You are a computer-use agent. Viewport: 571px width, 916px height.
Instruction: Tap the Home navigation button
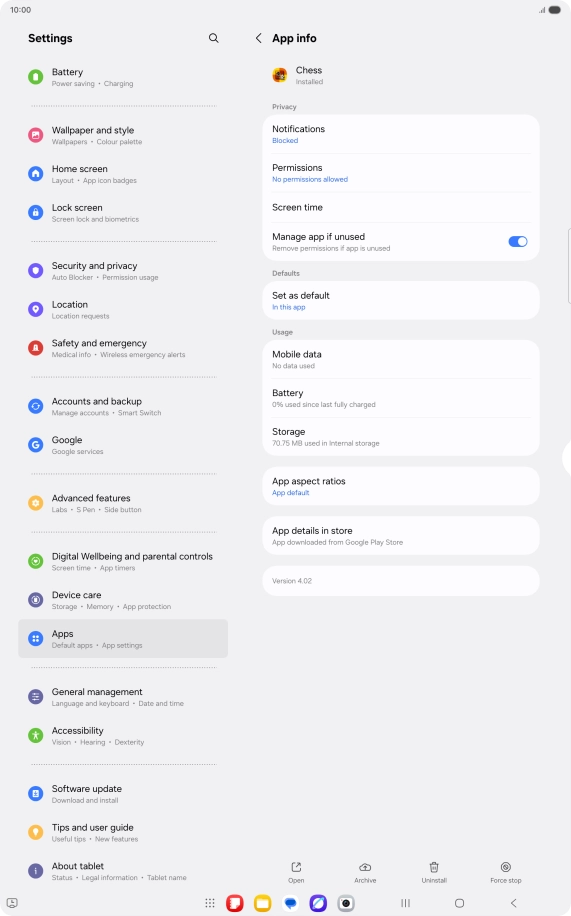click(x=459, y=903)
